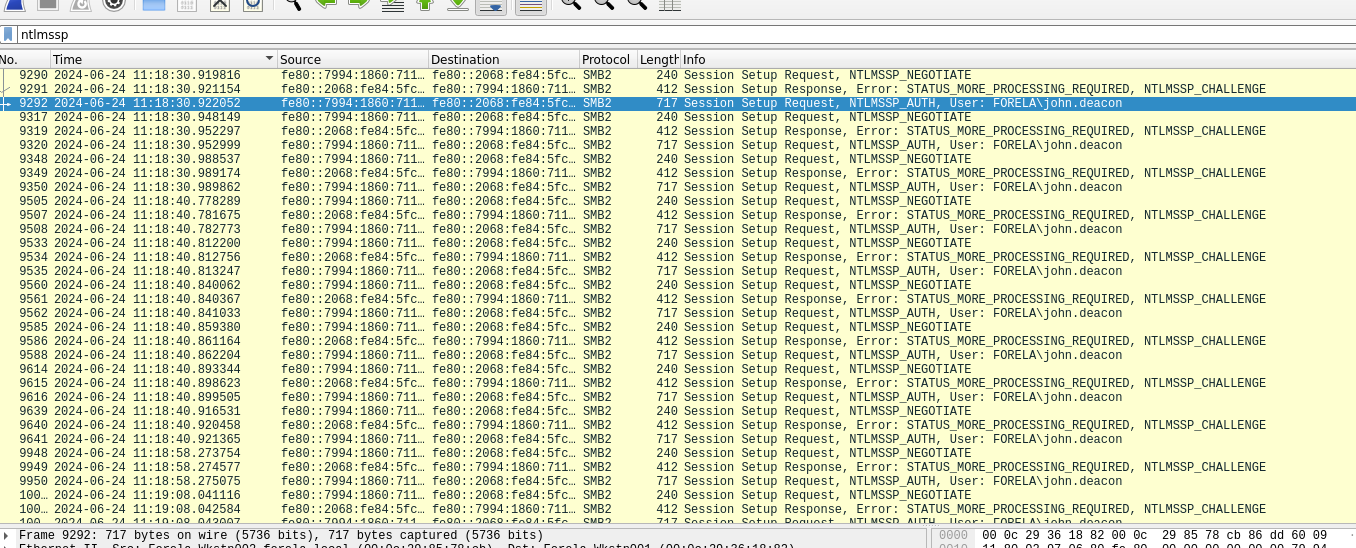
Task: Sort by the No. column header
Action: coord(24,60)
